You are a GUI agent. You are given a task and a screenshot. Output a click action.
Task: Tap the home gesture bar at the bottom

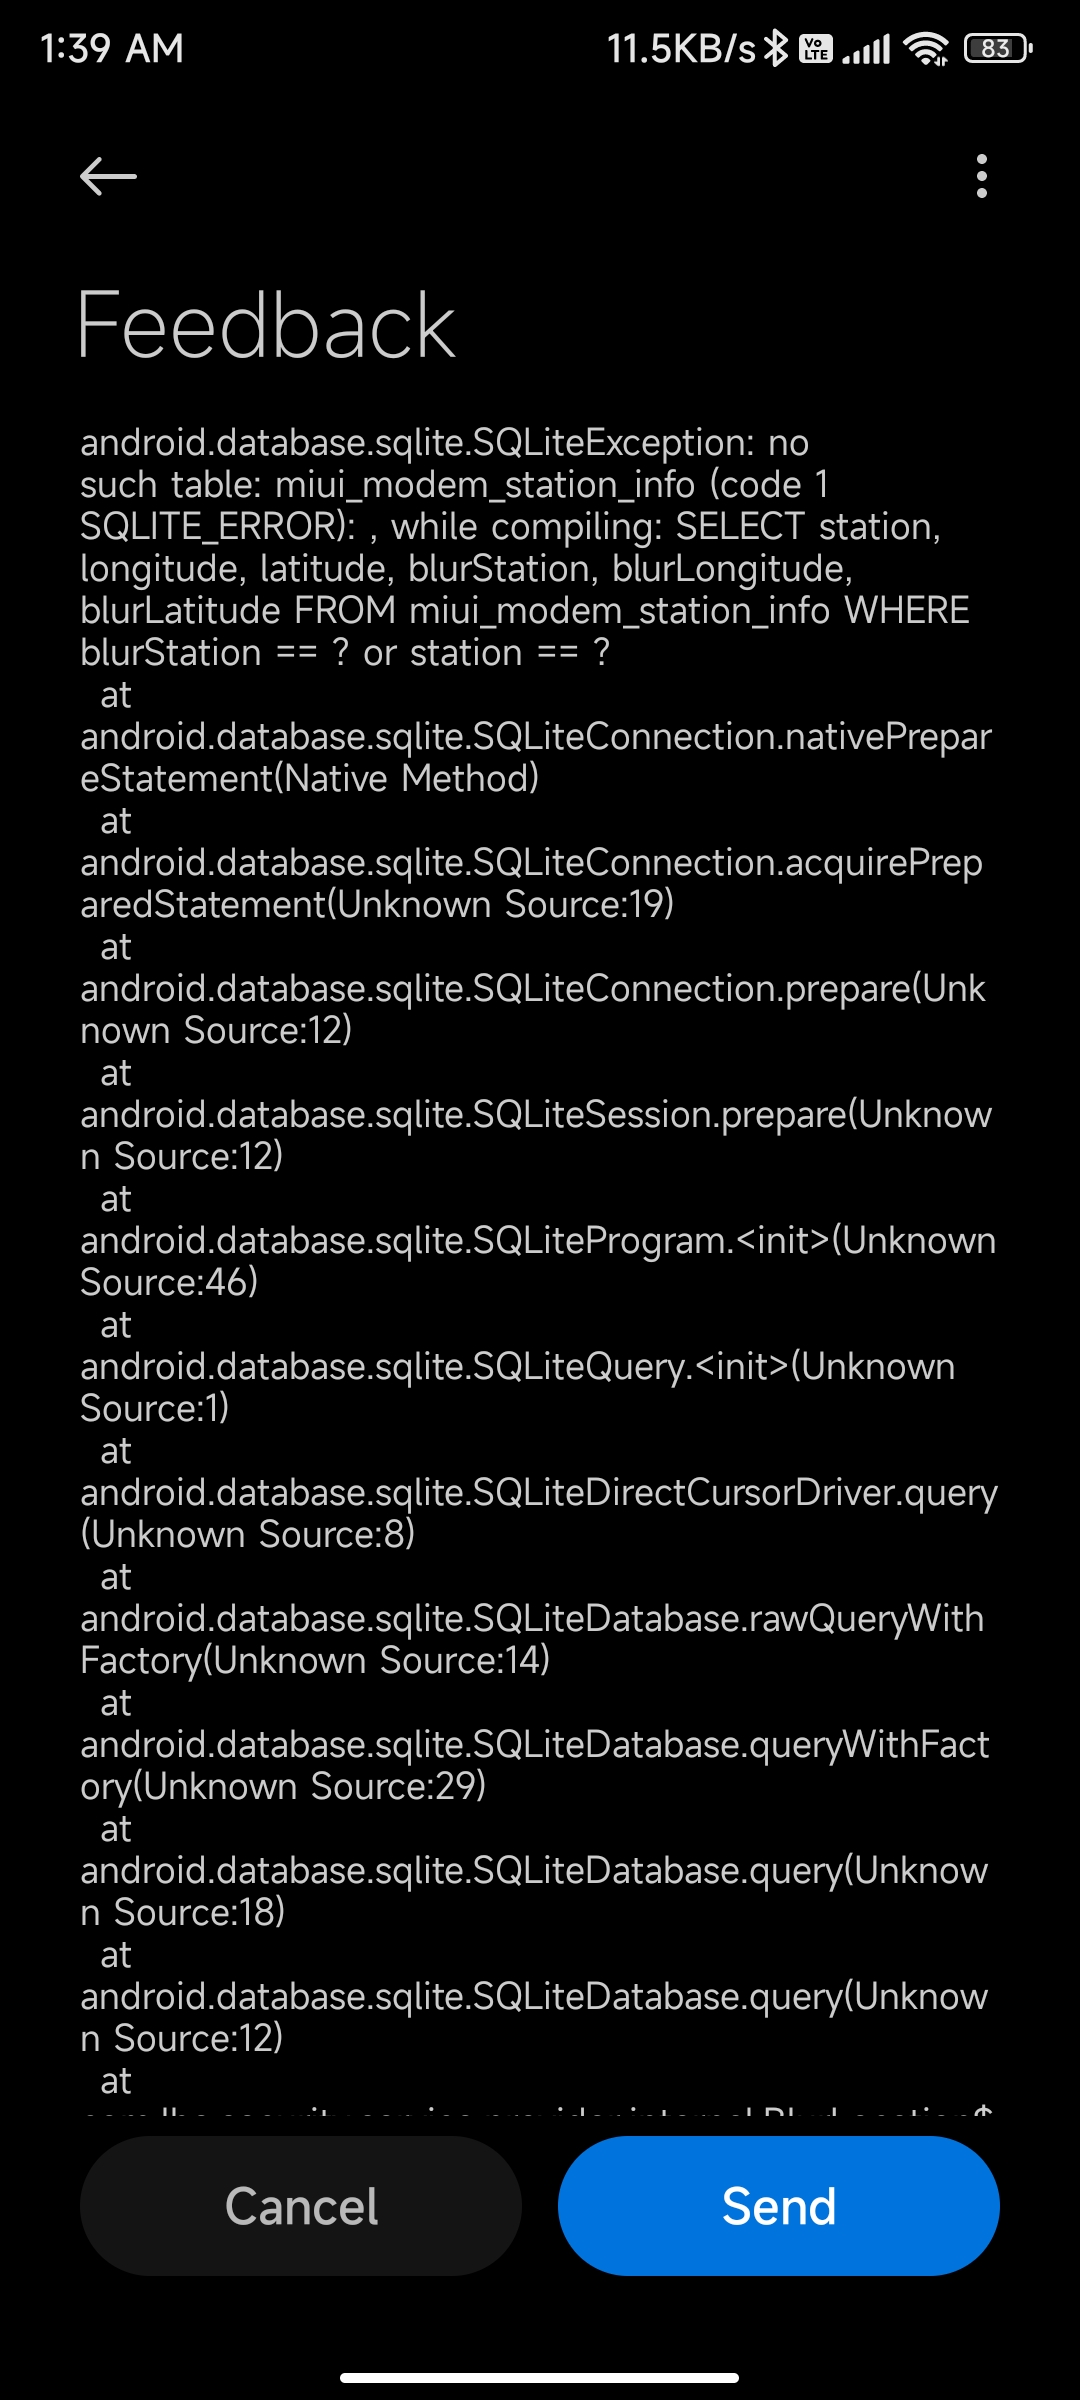pyautogui.click(x=540, y=2377)
